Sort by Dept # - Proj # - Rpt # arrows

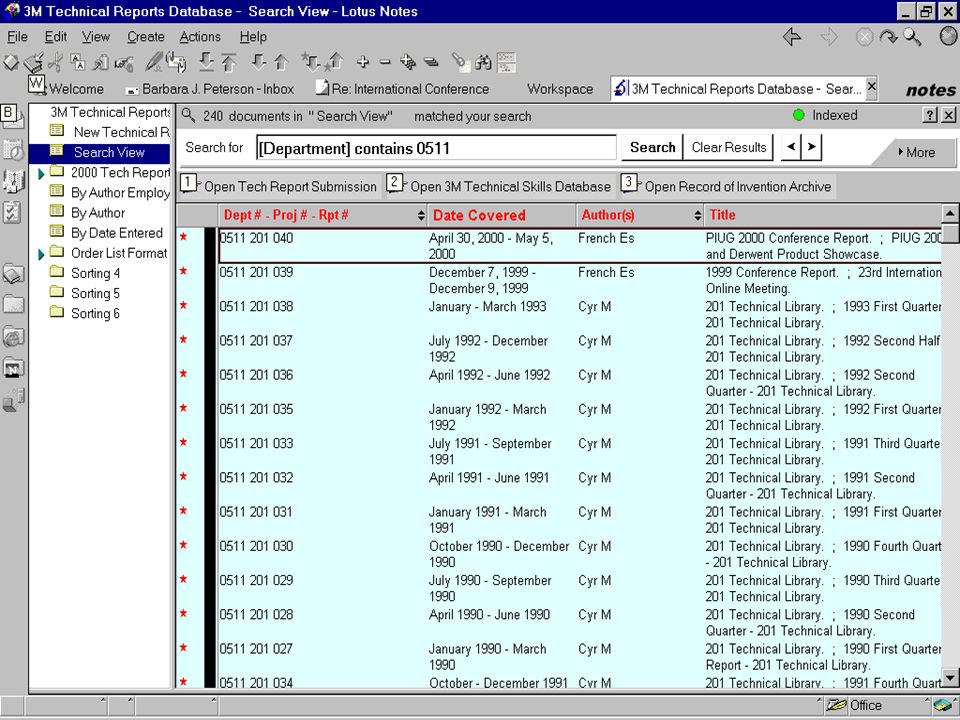click(421, 216)
